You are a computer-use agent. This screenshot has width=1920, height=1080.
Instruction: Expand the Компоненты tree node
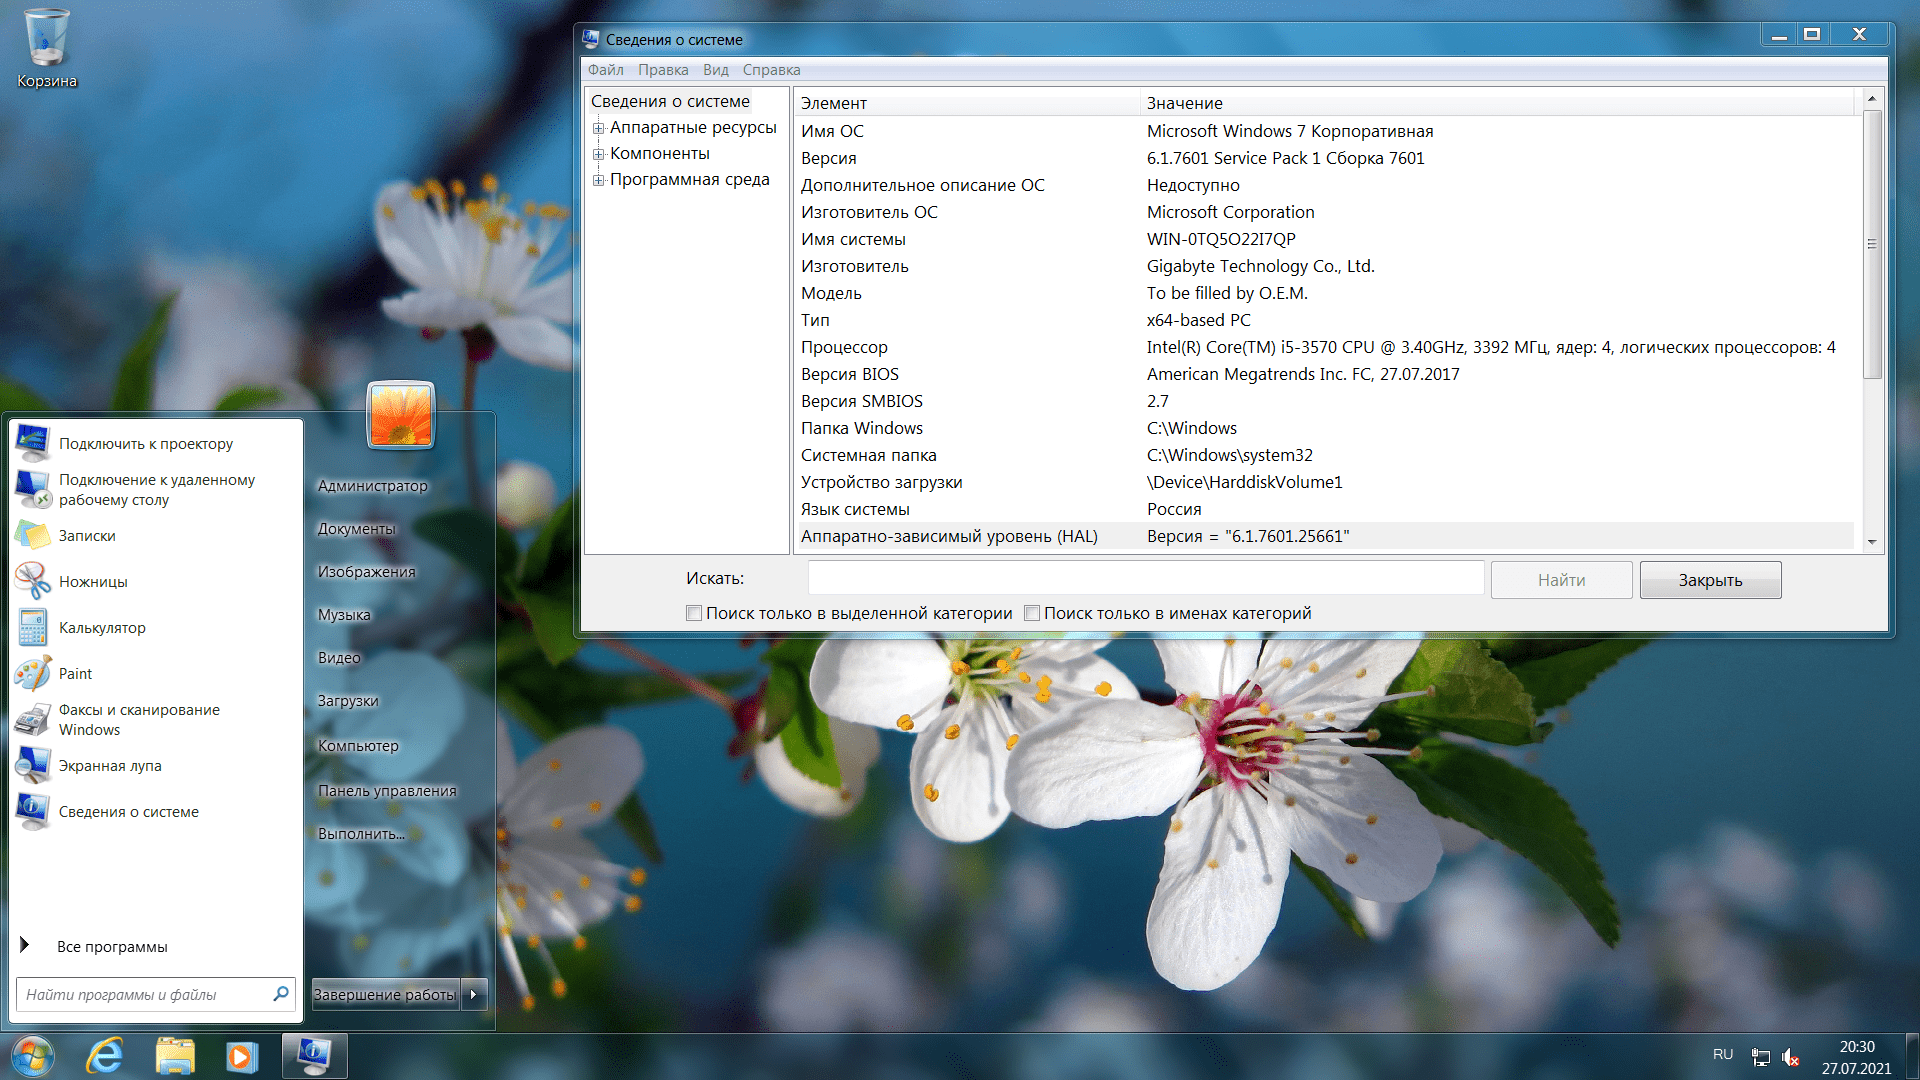(598, 154)
